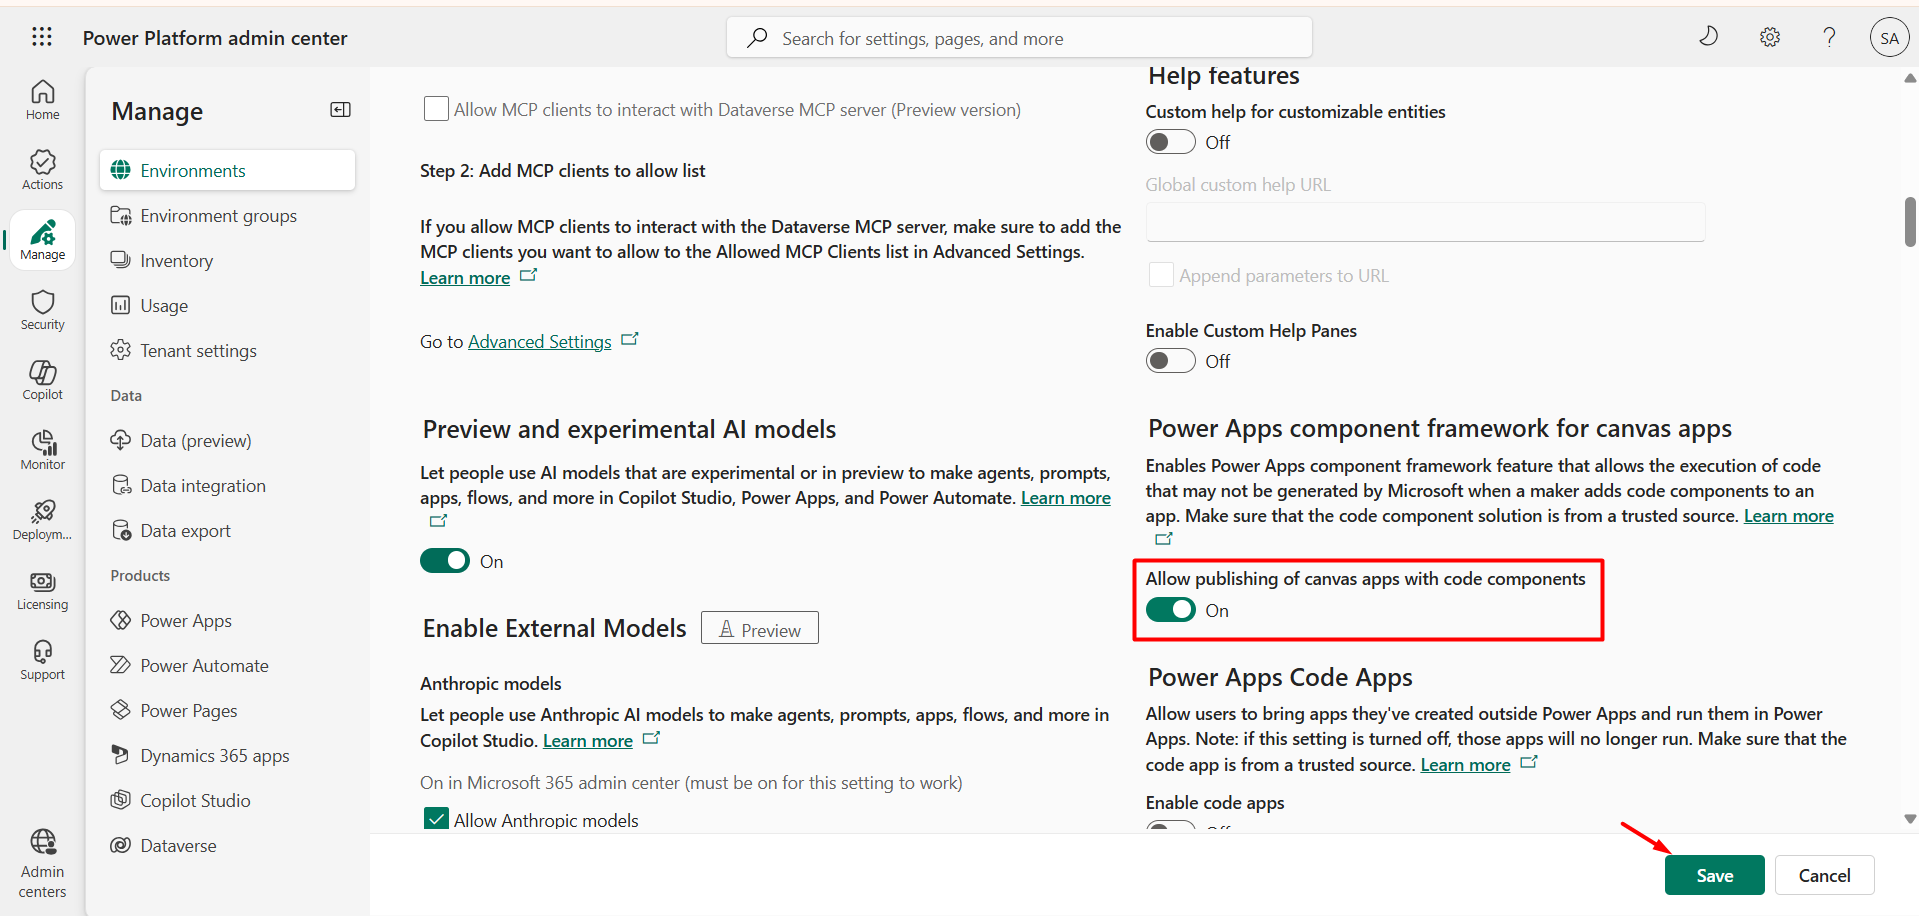Click the page vertical scrollbar thumb
Image resolution: width=1919 pixels, height=916 pixels.
click(x=1910, y=221)
